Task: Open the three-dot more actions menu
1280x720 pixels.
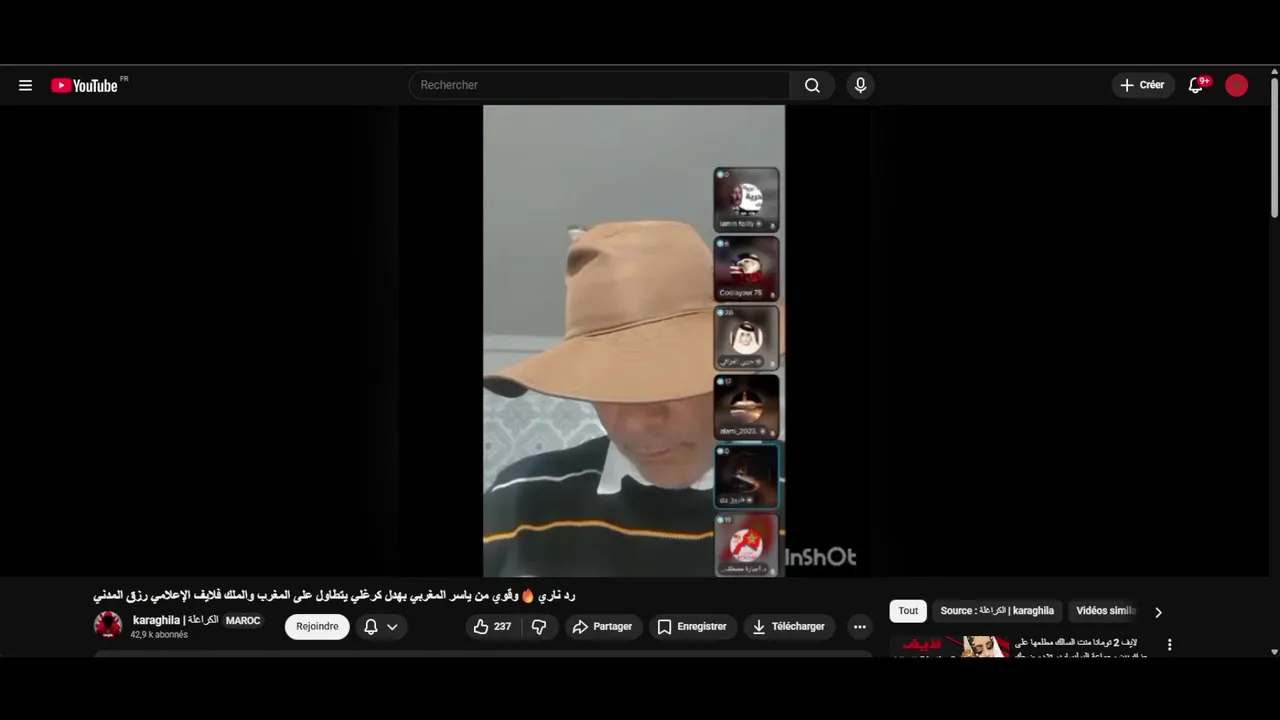Action: coord(859,626)
